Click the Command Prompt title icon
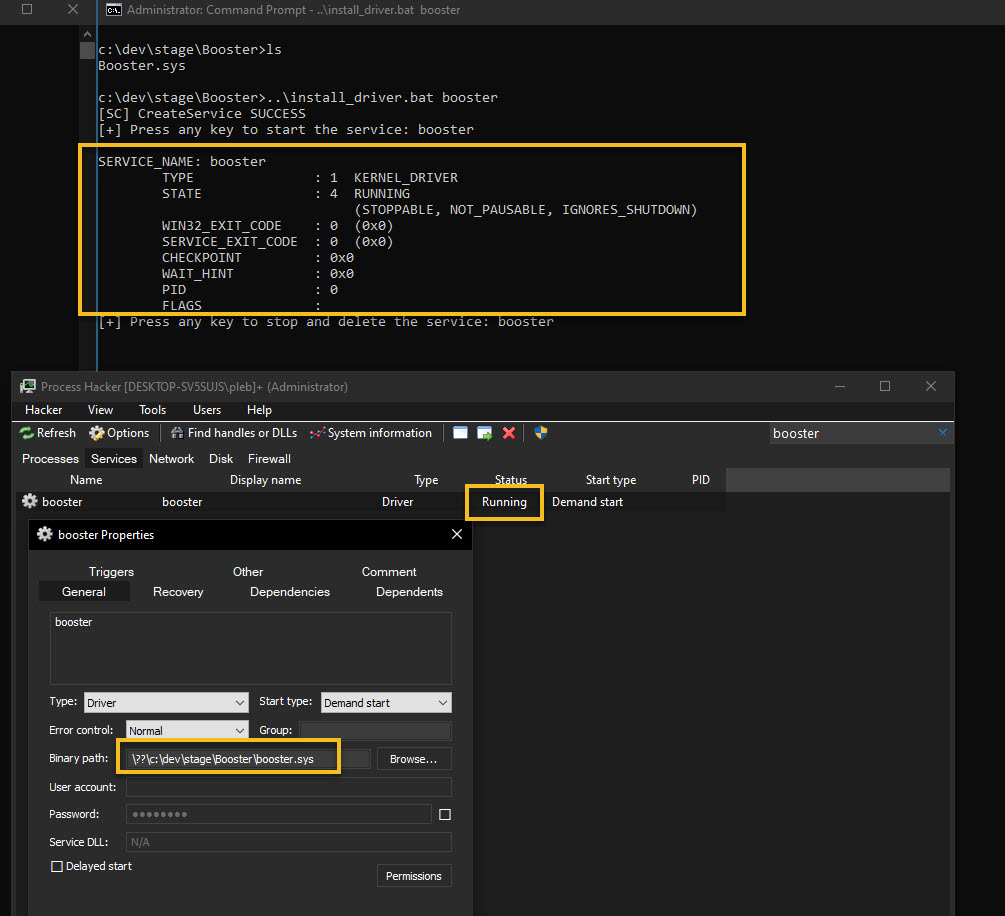 114,10
